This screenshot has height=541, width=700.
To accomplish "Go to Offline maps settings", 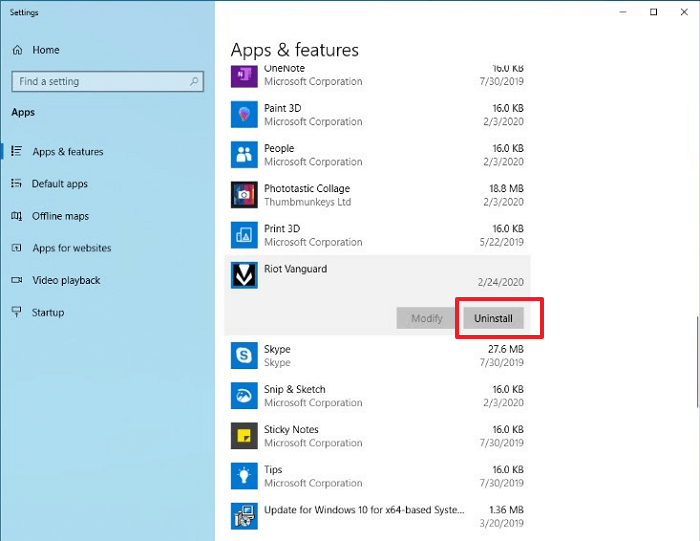I will point(60,216).
